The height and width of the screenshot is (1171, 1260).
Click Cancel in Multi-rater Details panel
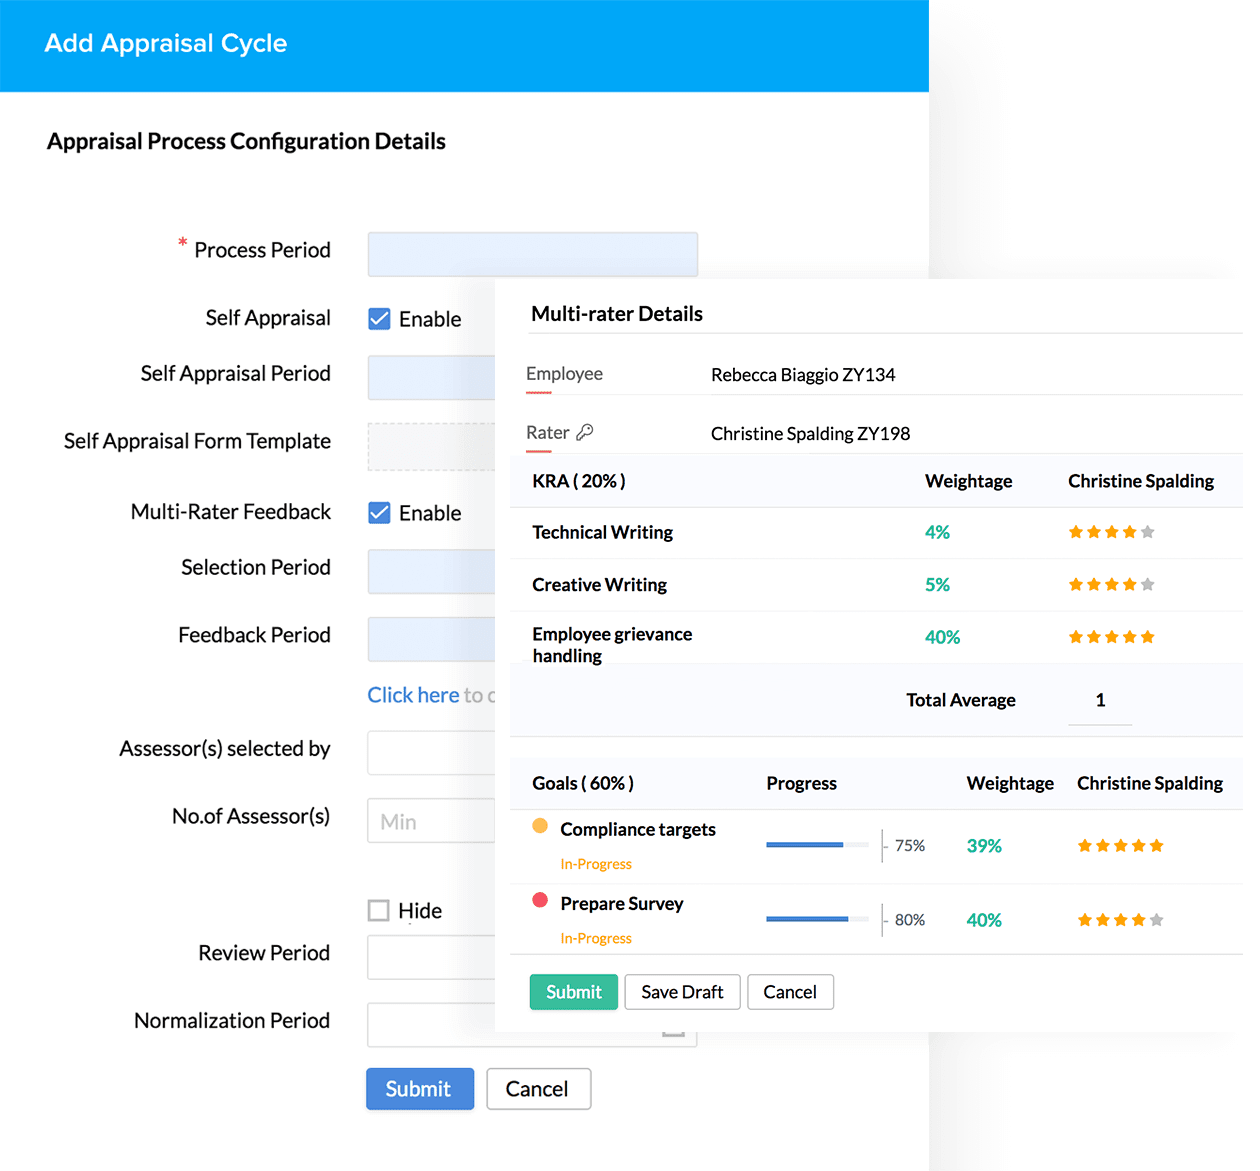(x=791, y=992)
